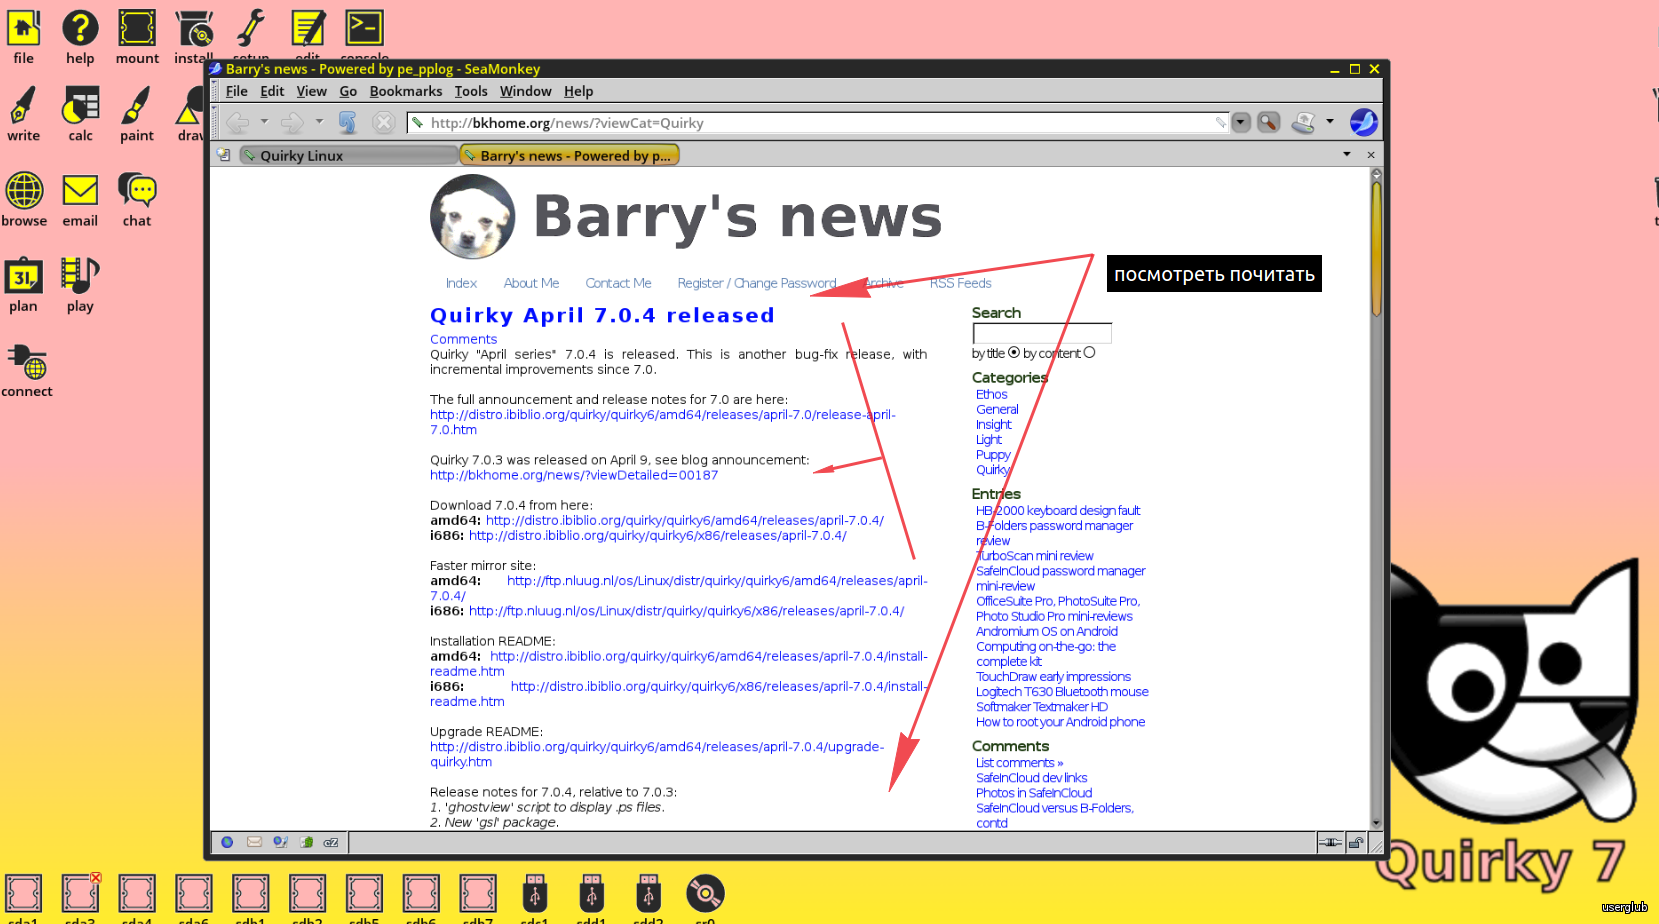
Task: Click the Stop loading button
Action: 383,123
